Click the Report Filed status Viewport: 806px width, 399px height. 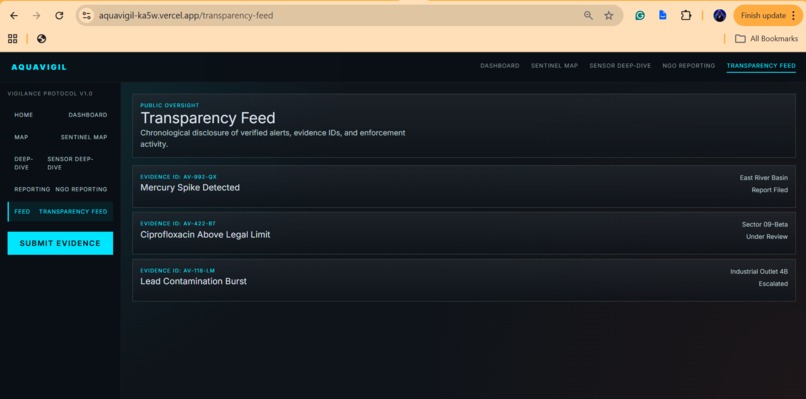[x=770, y=190]
